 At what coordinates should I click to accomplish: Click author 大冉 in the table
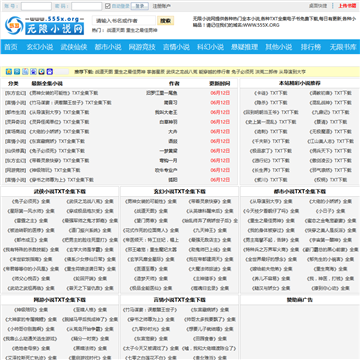(x=173, y=132)
